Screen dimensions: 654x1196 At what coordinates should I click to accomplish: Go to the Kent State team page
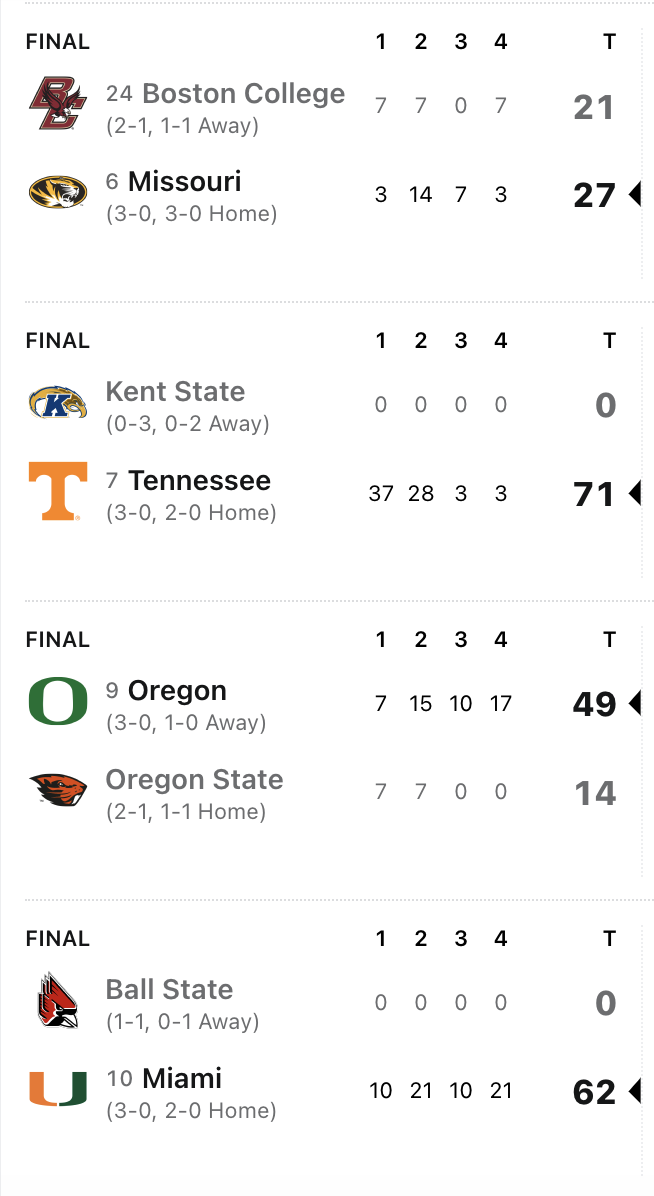point(175,392)
